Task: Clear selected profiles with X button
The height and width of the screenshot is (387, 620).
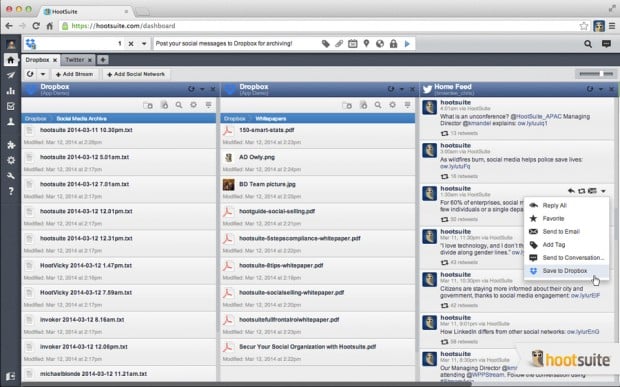Action: tap(131, 44)
